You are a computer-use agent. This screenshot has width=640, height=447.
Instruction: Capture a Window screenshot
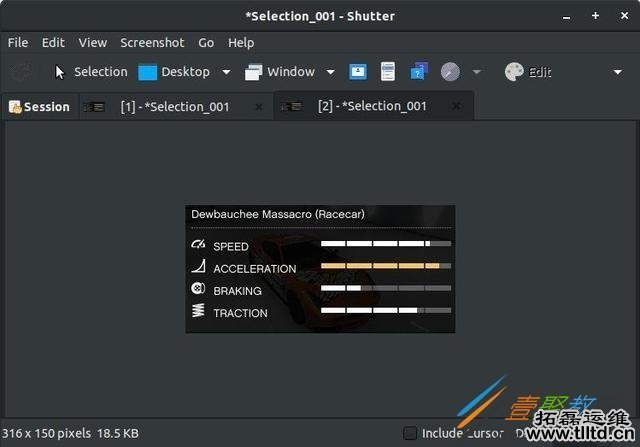click(x=280, y=72)
